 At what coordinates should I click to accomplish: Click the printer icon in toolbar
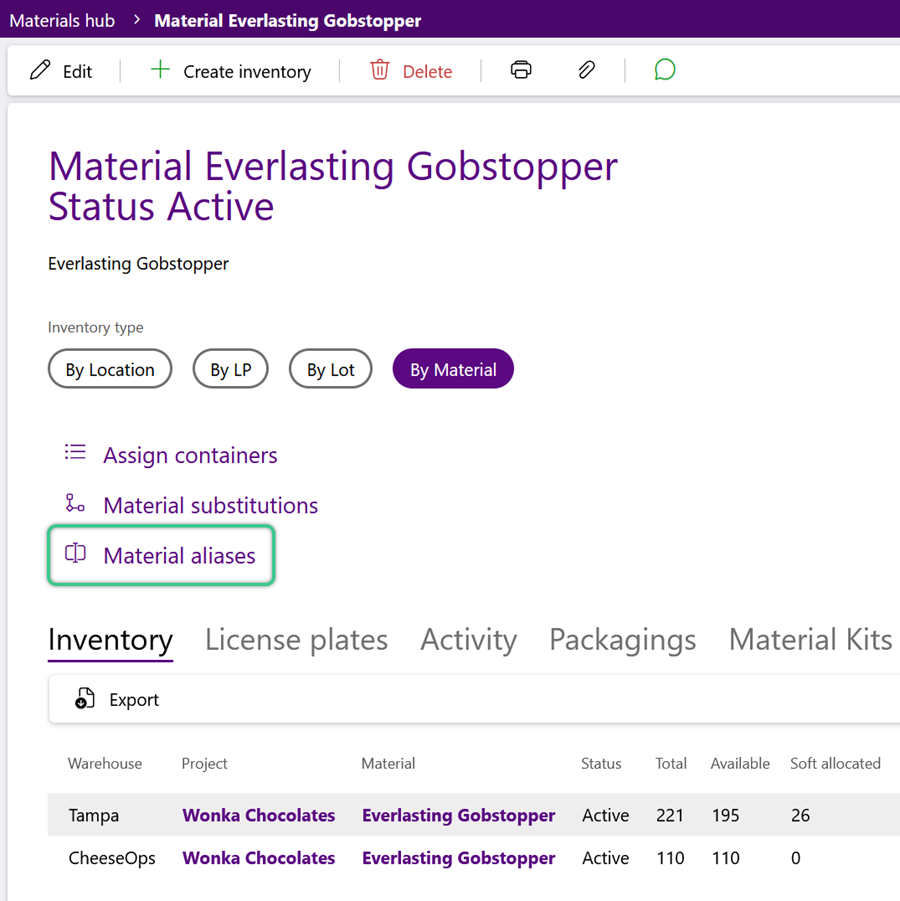(x=521, y=70)
